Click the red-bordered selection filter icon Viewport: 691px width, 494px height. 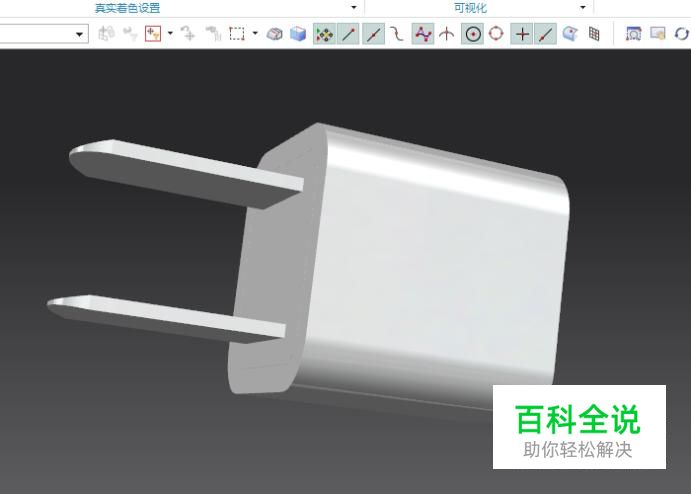tap(153, 33)
